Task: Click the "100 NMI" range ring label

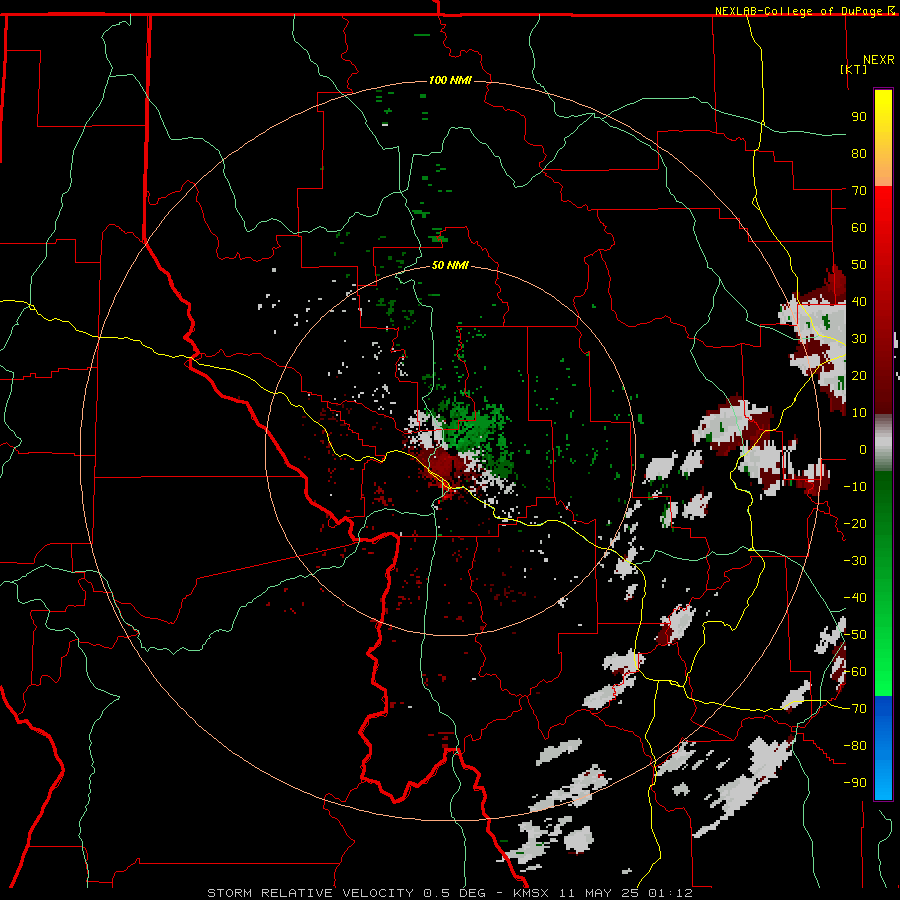Action: click(x=450, y=80)
